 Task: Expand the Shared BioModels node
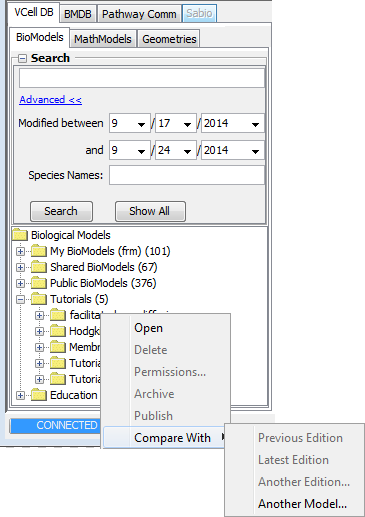tap(20, 267)
